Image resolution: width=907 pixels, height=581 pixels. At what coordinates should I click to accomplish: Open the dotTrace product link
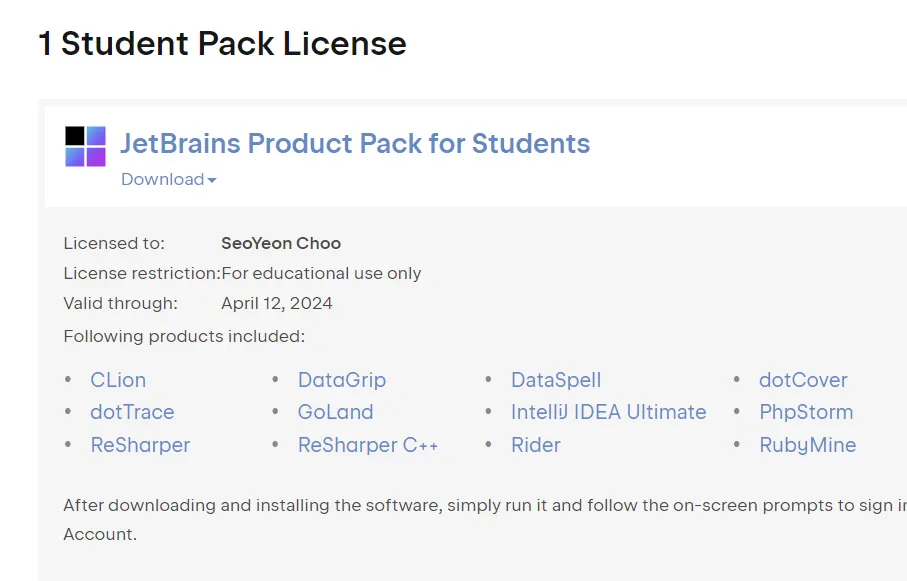132,412
